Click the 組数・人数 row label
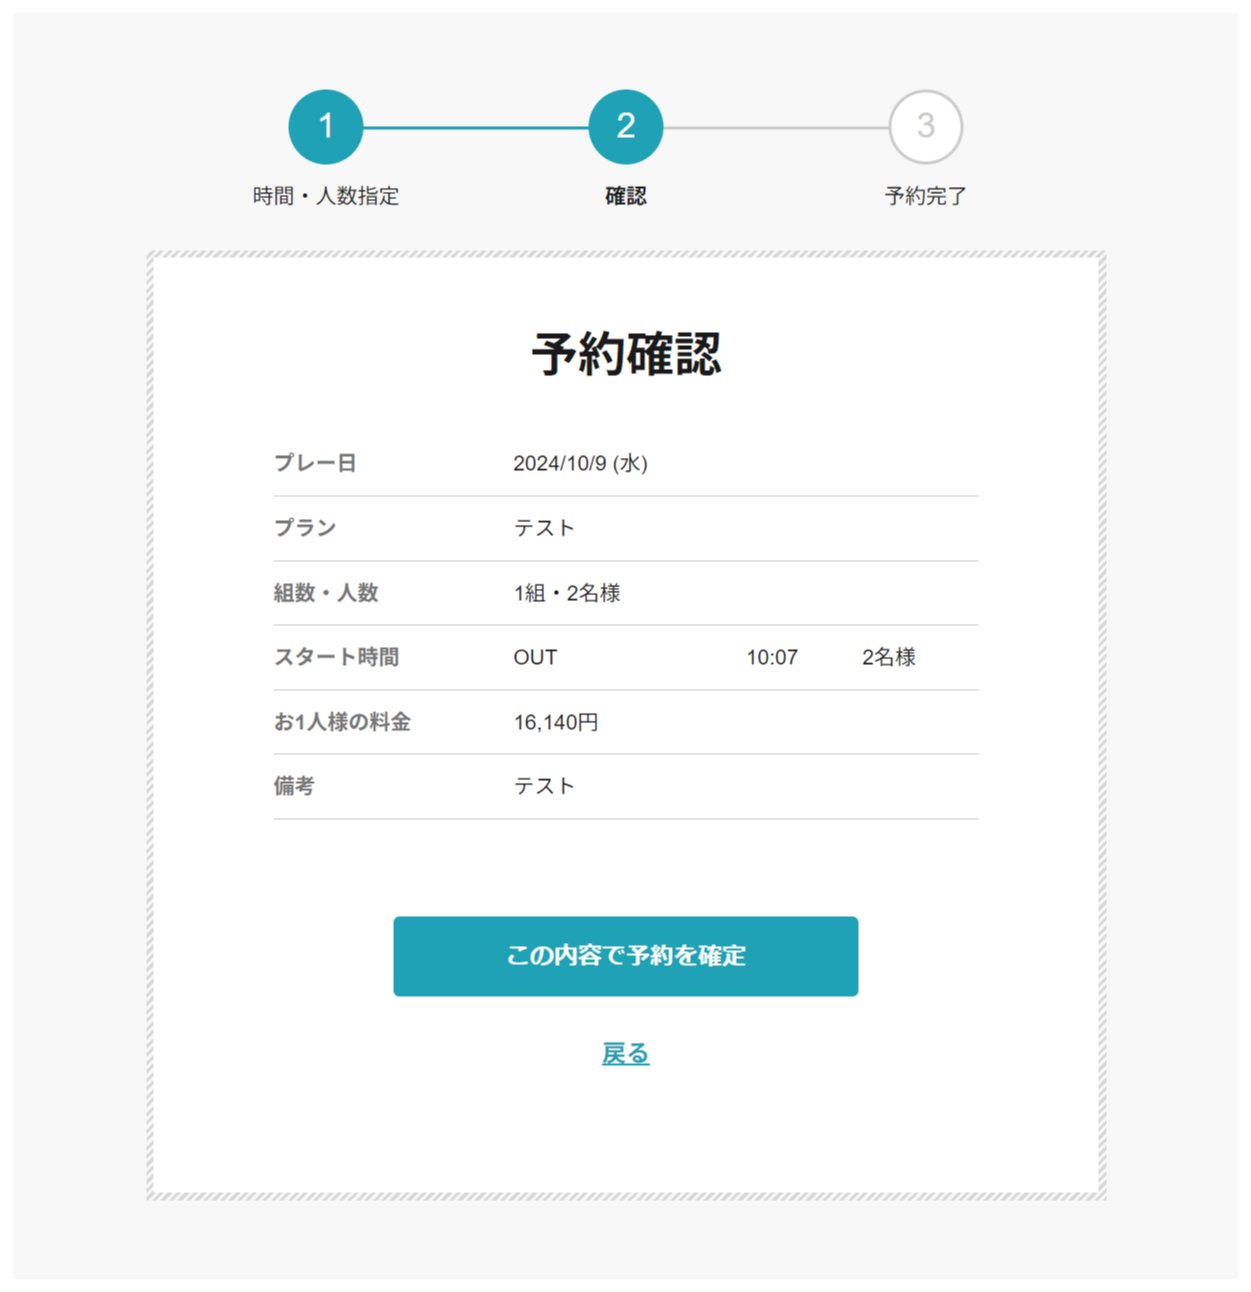1251x1292 pixels. (x=326, y=593)
